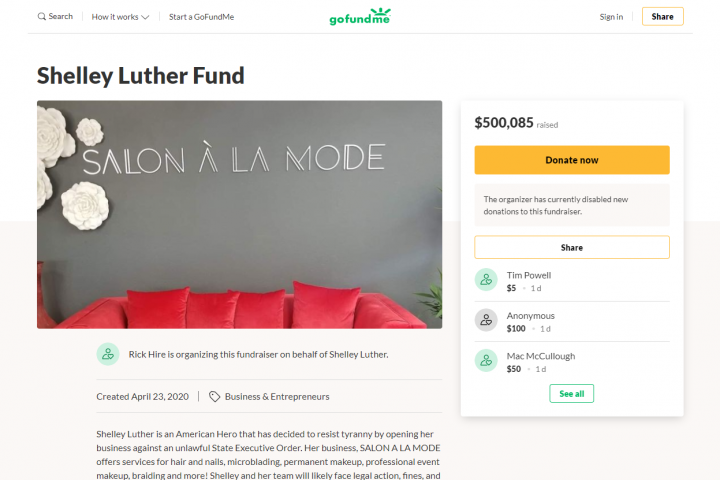Click the Salon A La Mode campaign photo
The image size is (720, 480).
(239, 215)
